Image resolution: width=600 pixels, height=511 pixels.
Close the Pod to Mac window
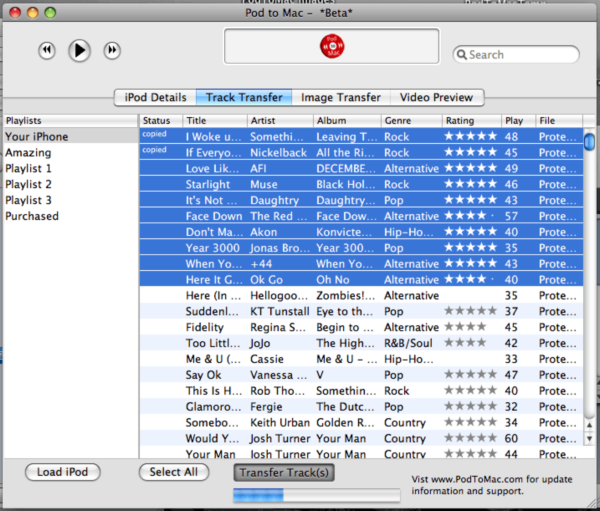coord(15,13)
